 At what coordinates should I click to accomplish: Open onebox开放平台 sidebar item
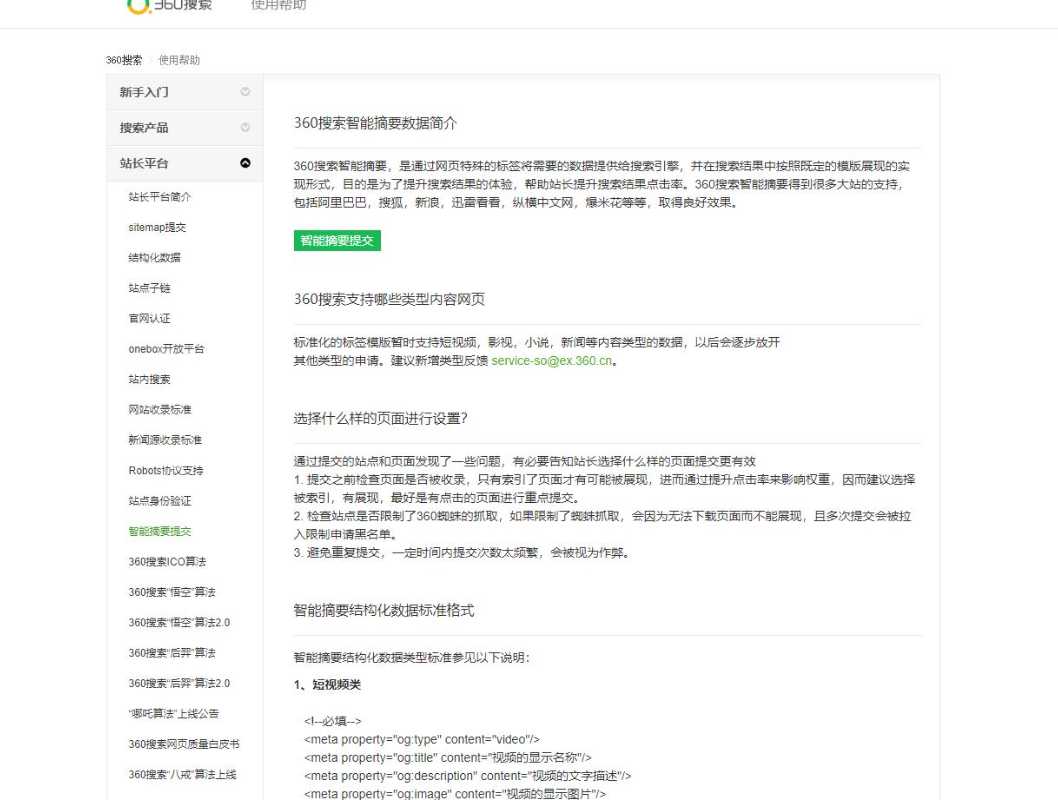[x=166, y=349]
